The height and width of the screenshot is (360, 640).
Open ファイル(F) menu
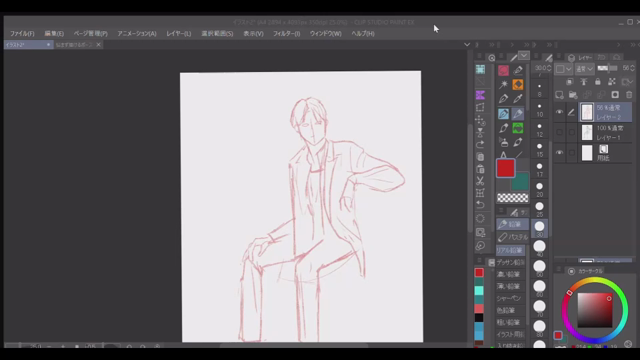click(22, 33)
